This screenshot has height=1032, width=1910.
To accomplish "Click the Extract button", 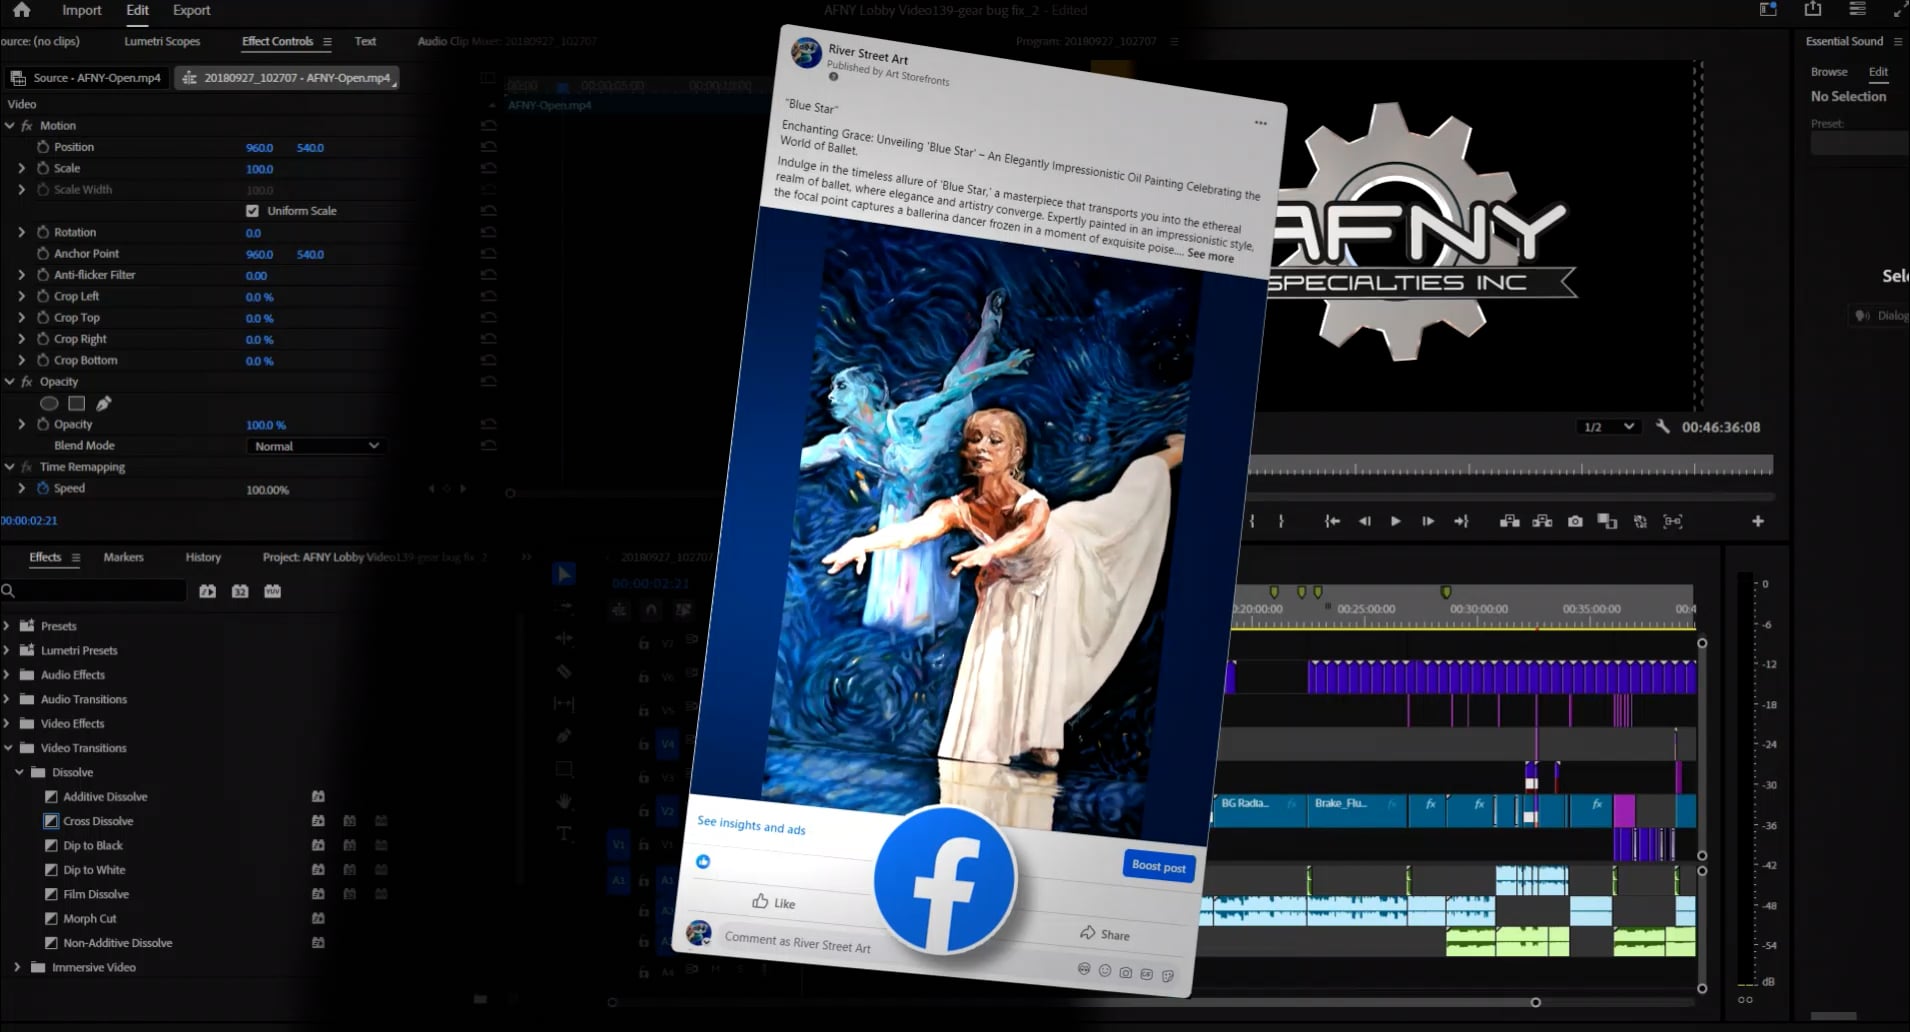I will point(1542,521).
